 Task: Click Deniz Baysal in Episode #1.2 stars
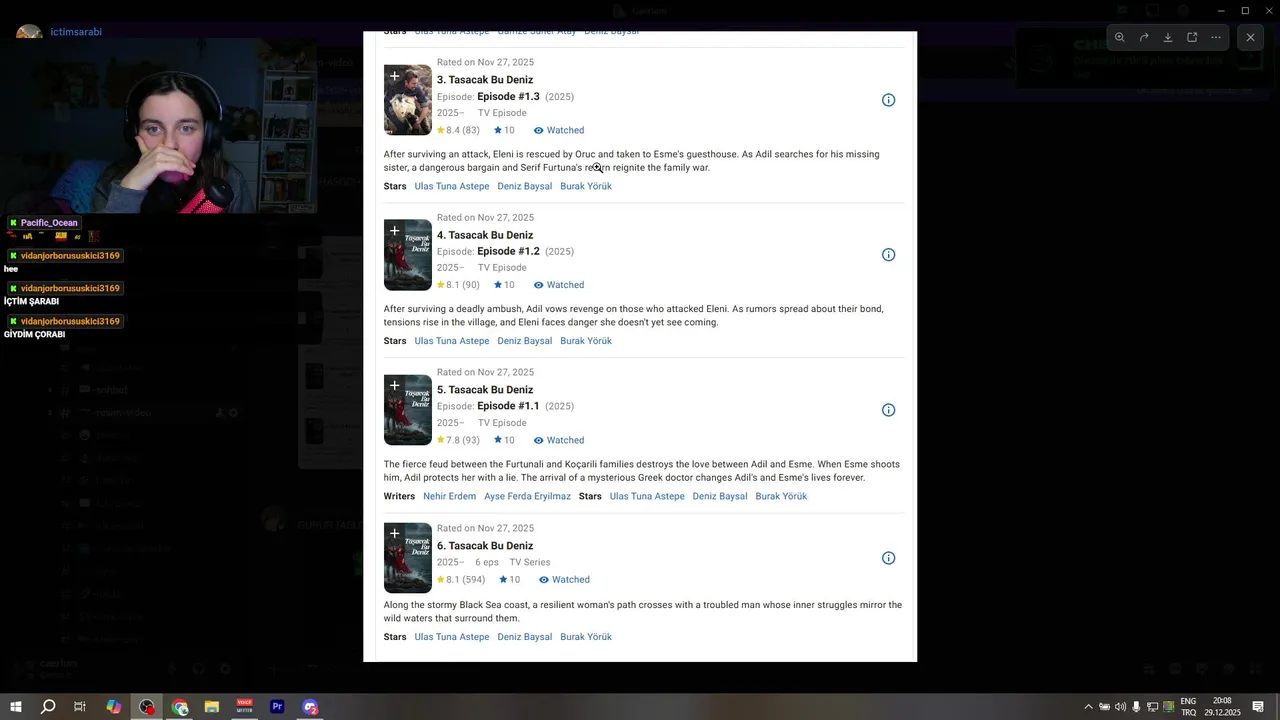[x=525, y=341]
